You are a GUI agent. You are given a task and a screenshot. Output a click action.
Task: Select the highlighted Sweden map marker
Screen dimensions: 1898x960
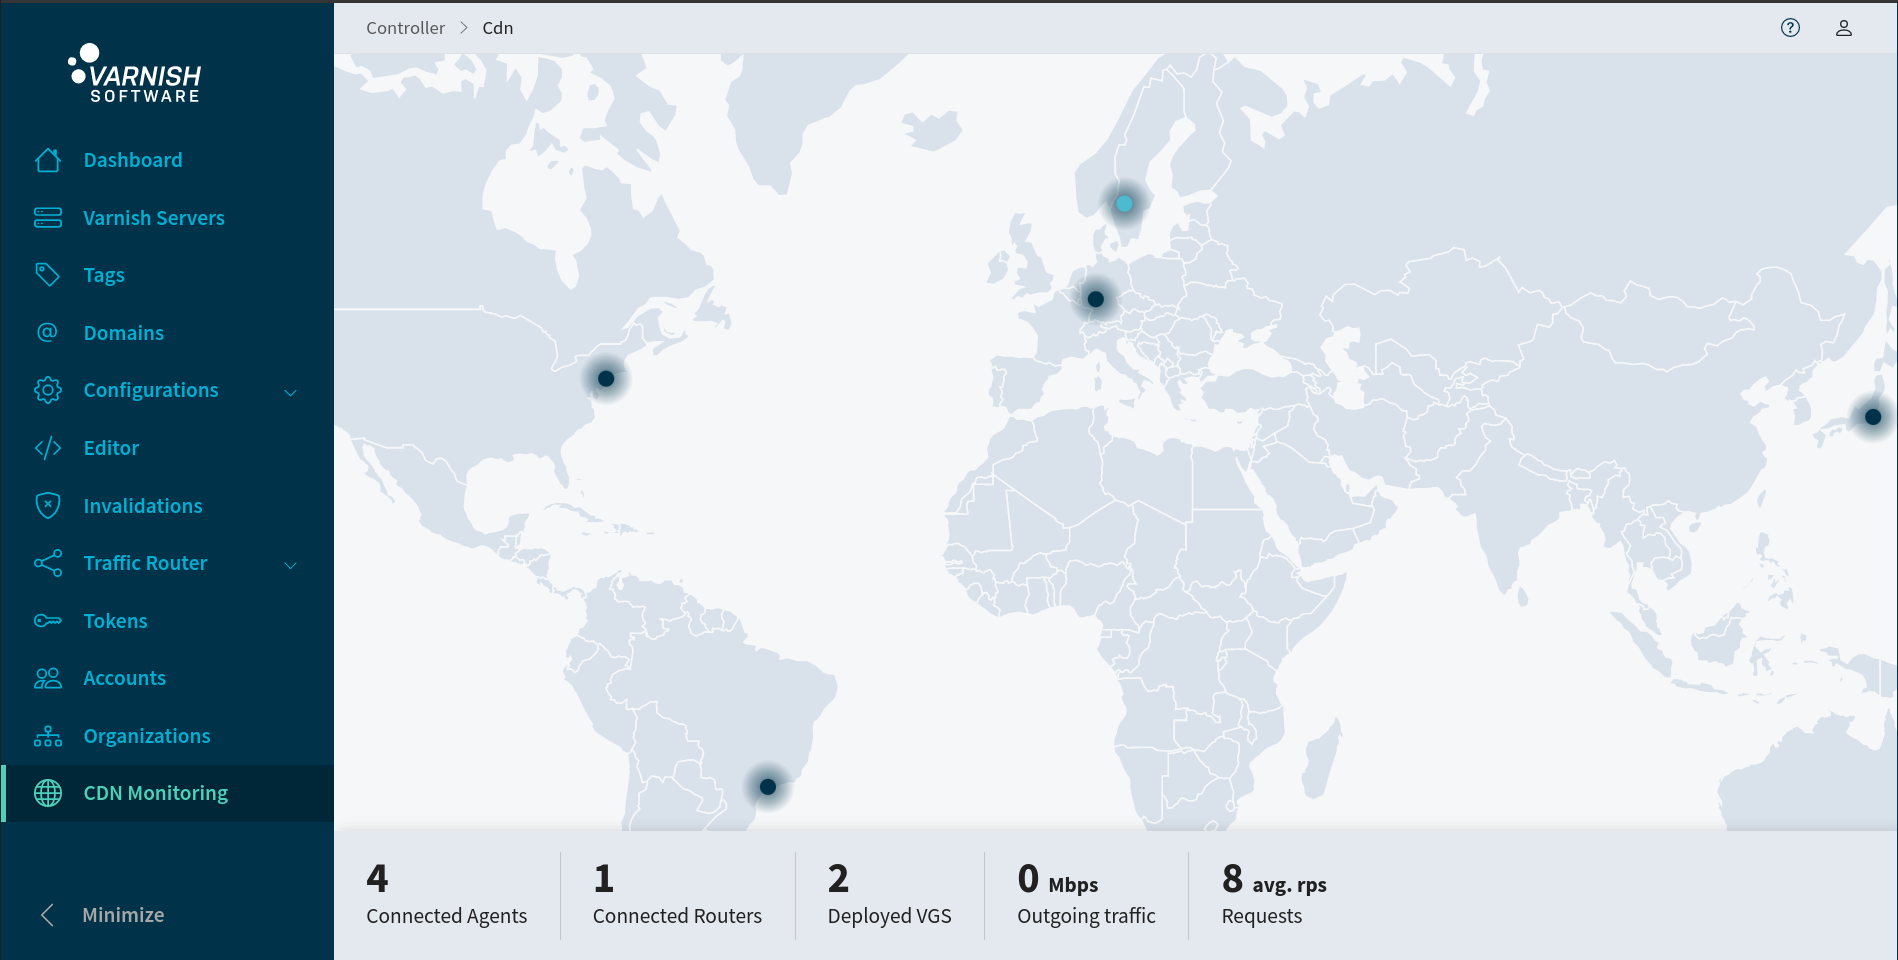point(1123,203)
